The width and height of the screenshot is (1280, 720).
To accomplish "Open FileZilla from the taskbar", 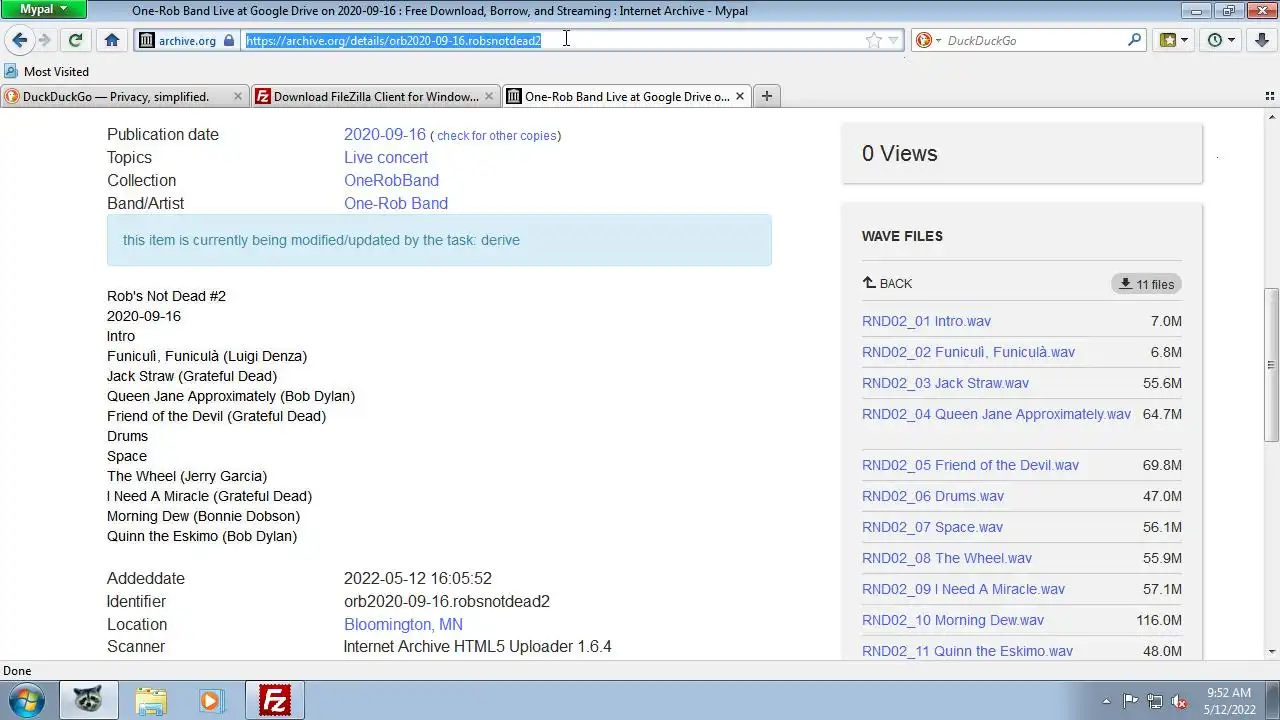I will point(275,700).
